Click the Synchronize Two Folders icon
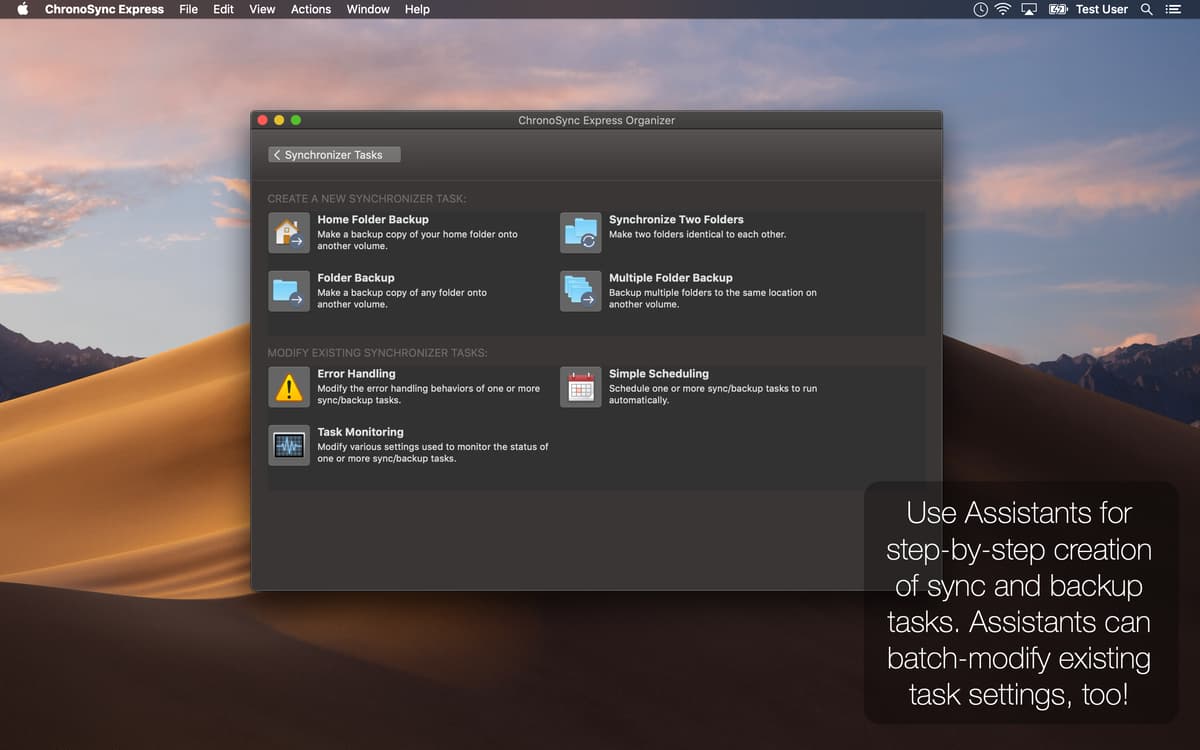The height and width of the screenshot is (750, 1200). [580, 231]
